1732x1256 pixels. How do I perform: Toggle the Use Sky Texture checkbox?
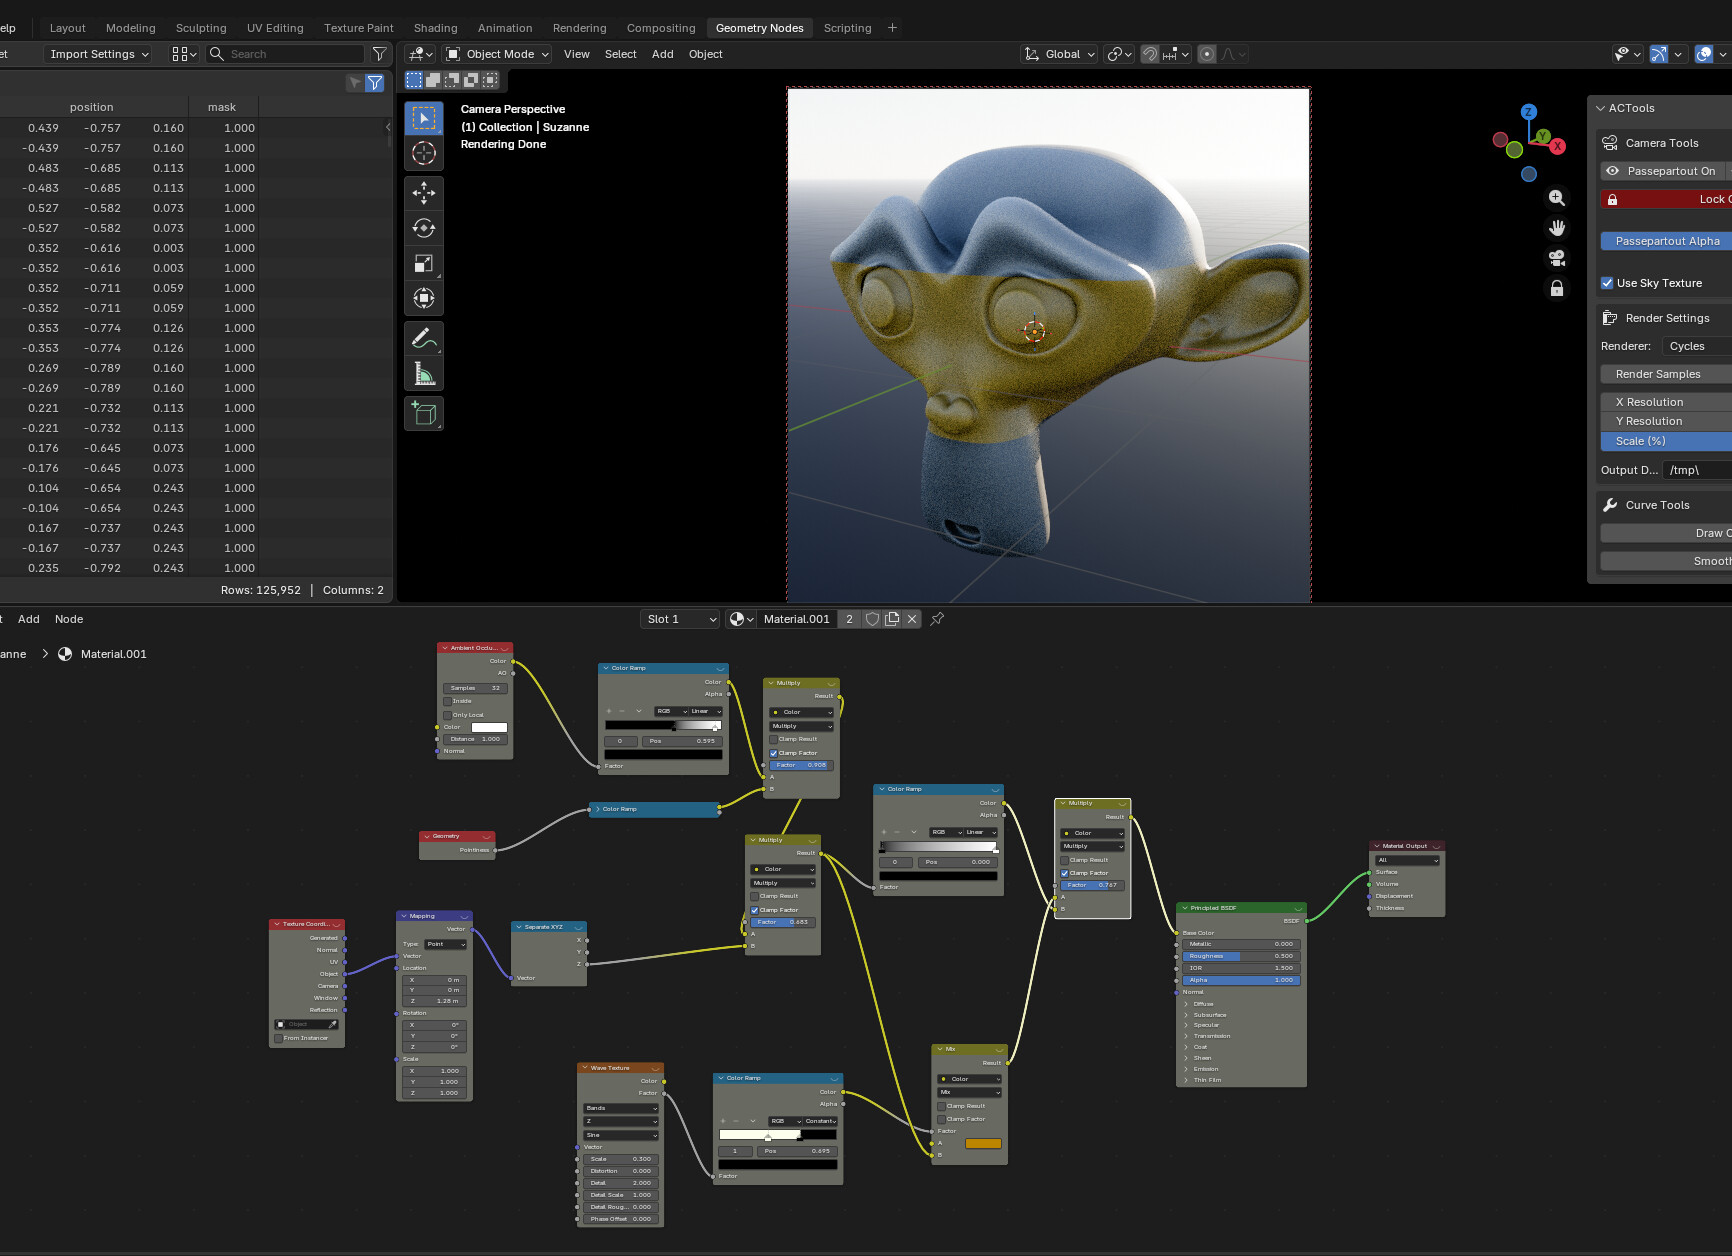1607,283
